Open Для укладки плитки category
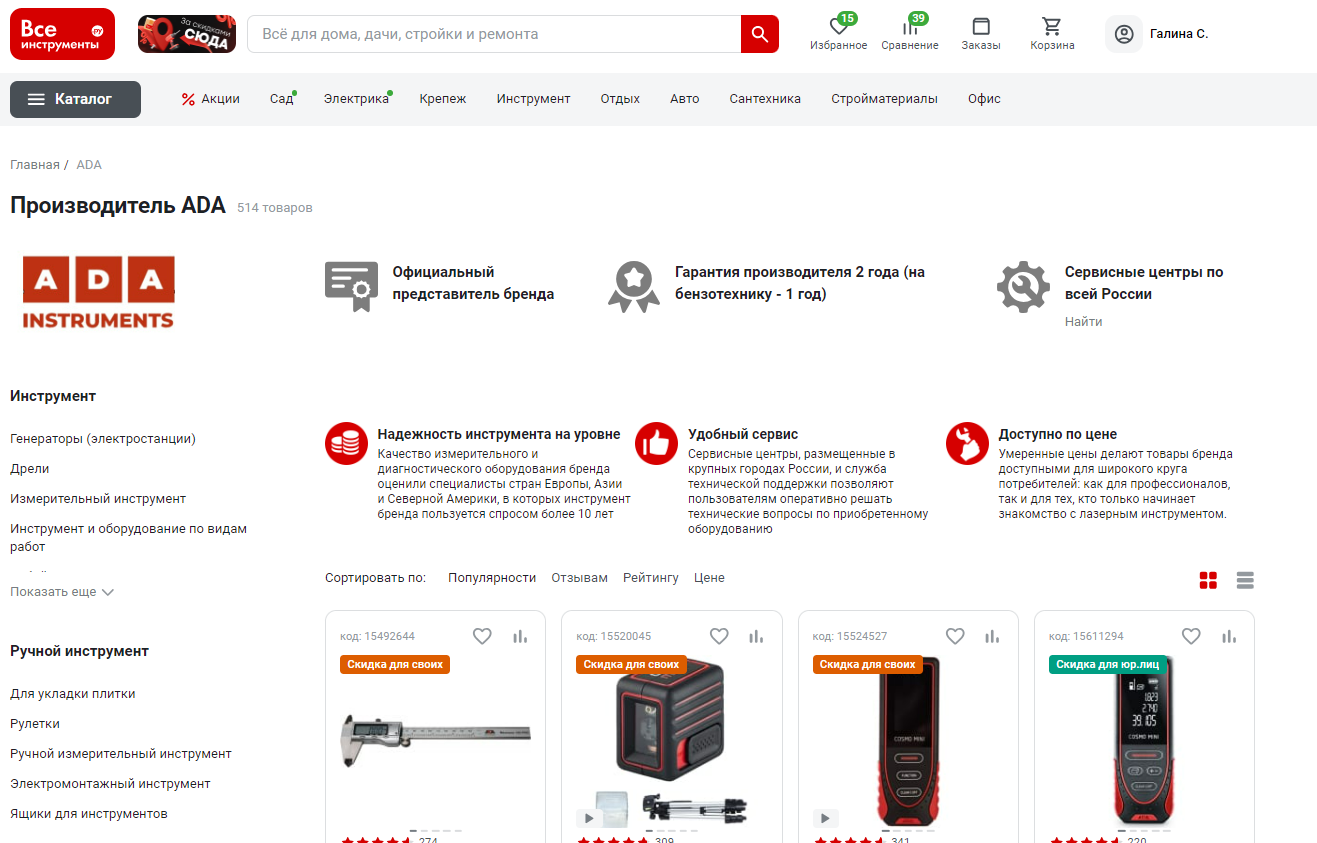Screen dimensions: 1317x843 point(73,694)
